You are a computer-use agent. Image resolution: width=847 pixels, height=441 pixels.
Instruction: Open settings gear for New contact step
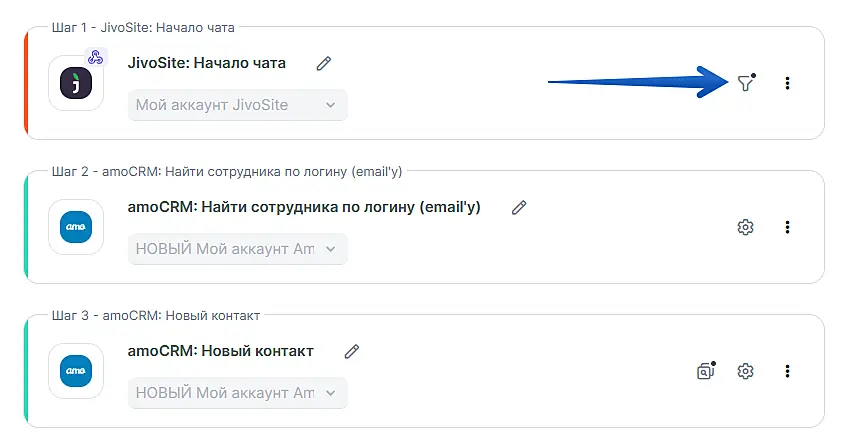745,371
